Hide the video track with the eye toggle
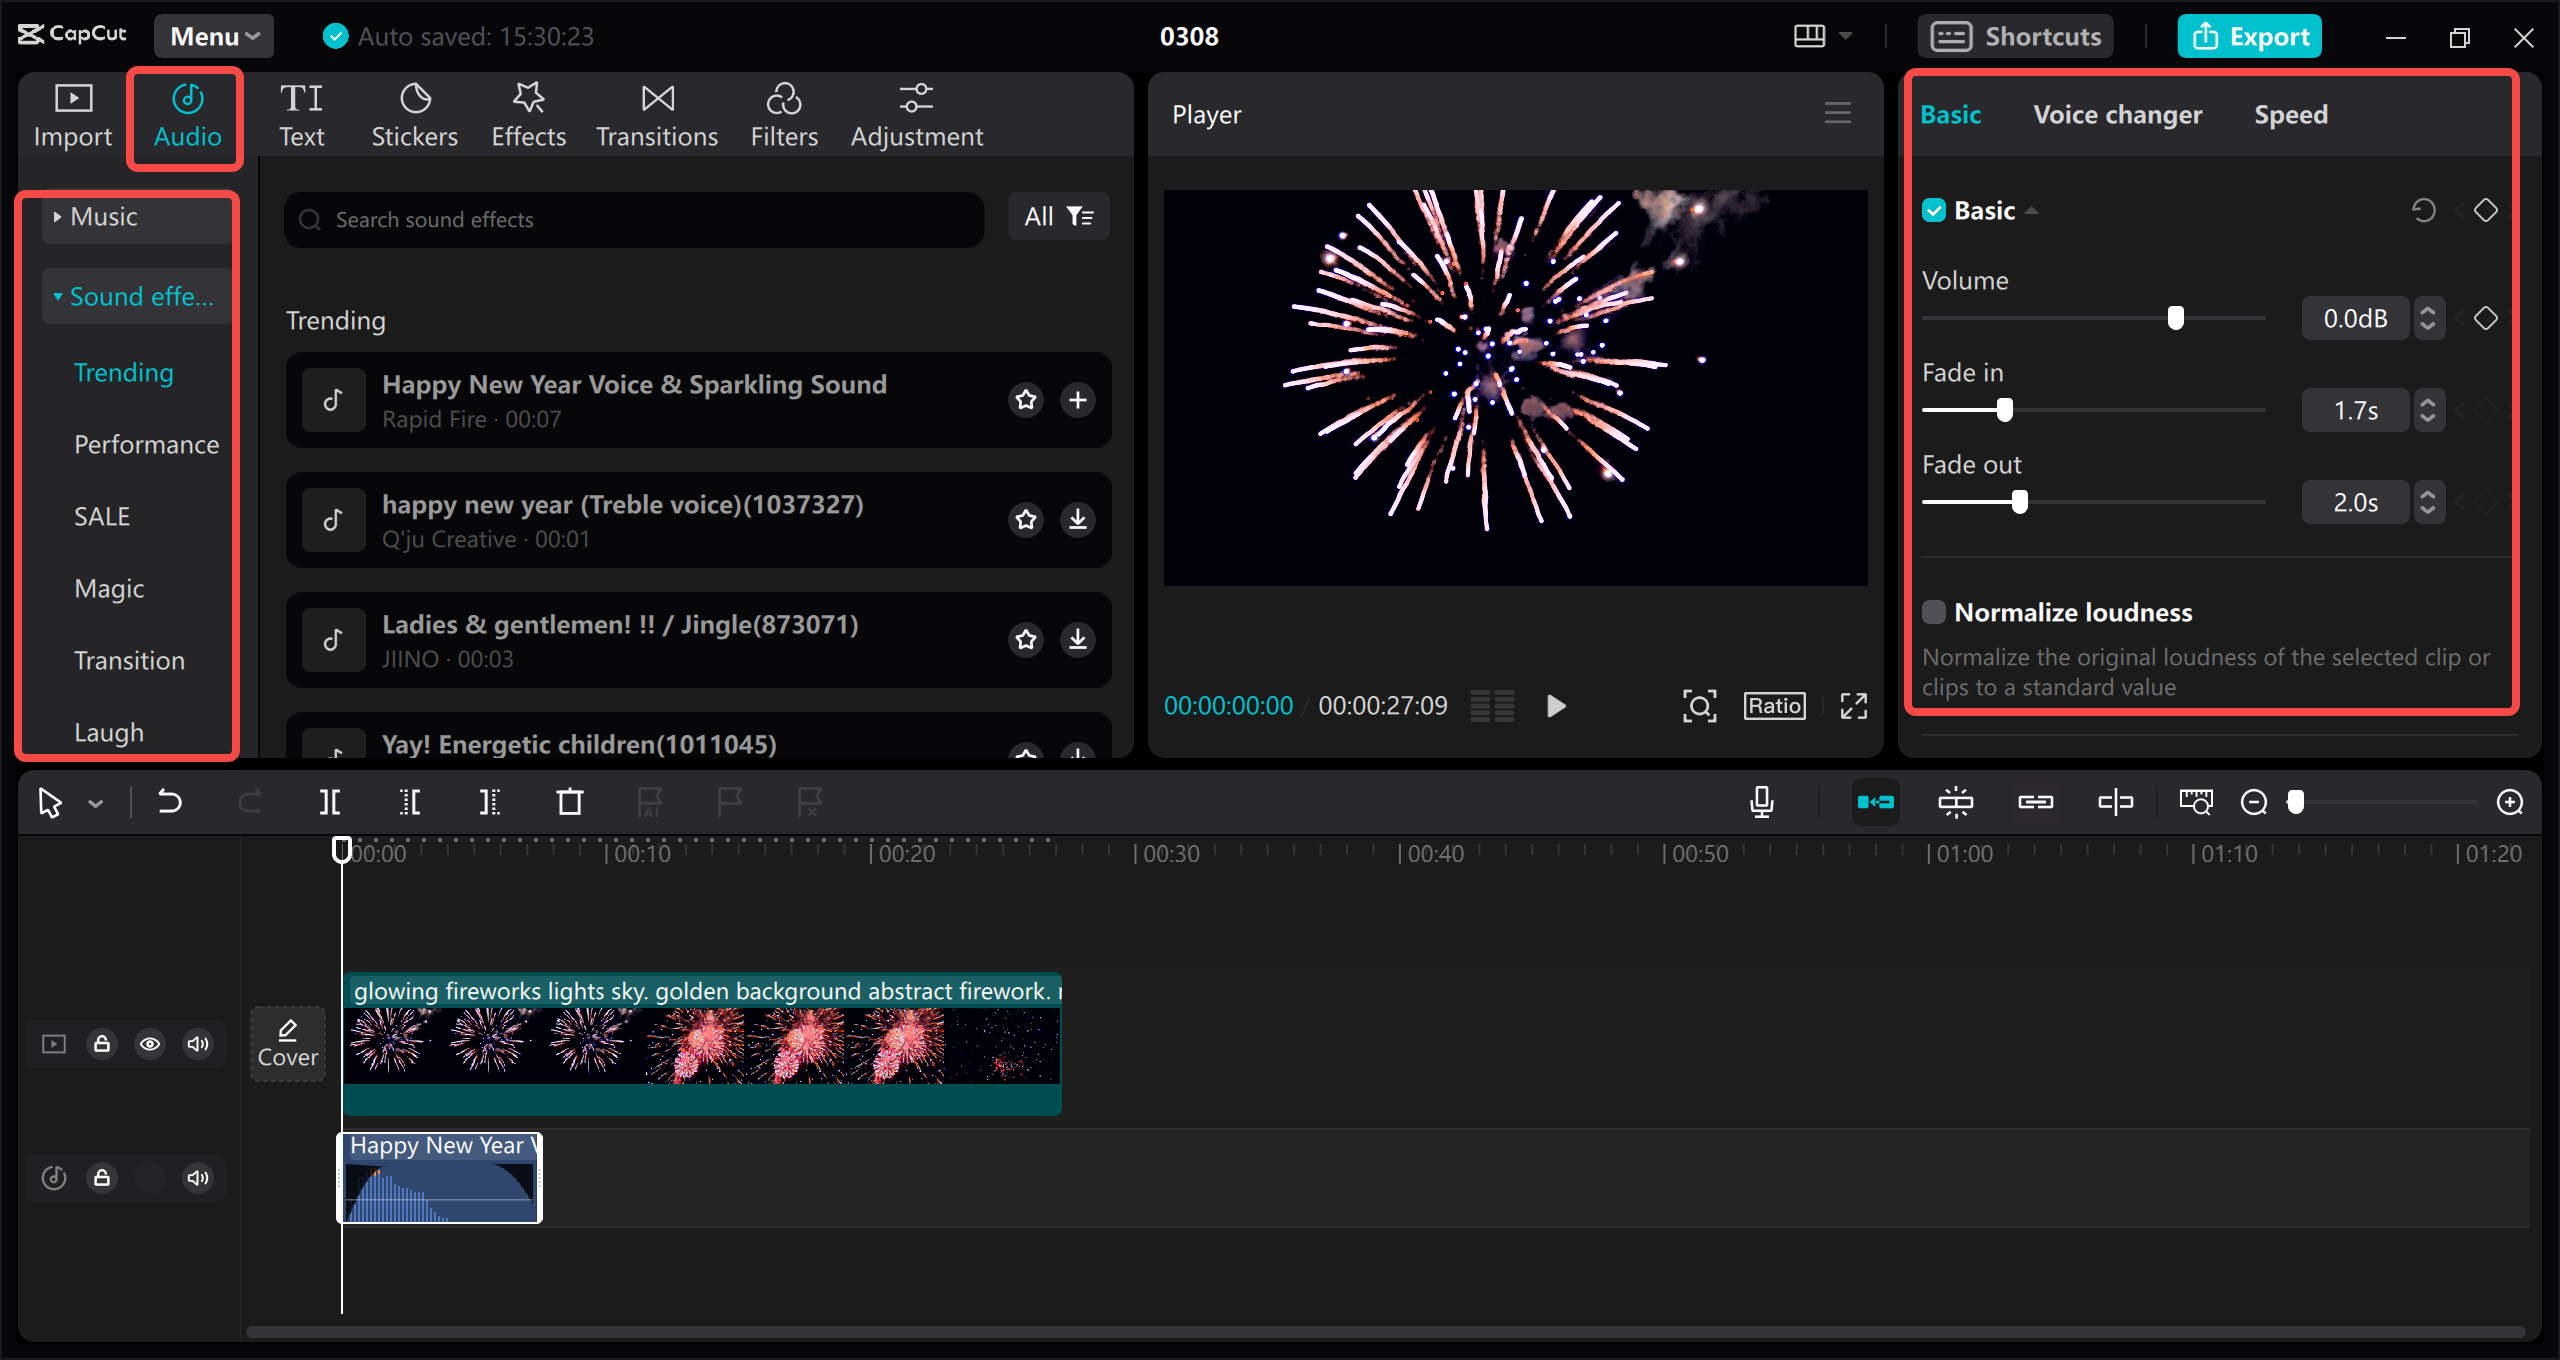2560x1360 pixels. [150, 1043]
